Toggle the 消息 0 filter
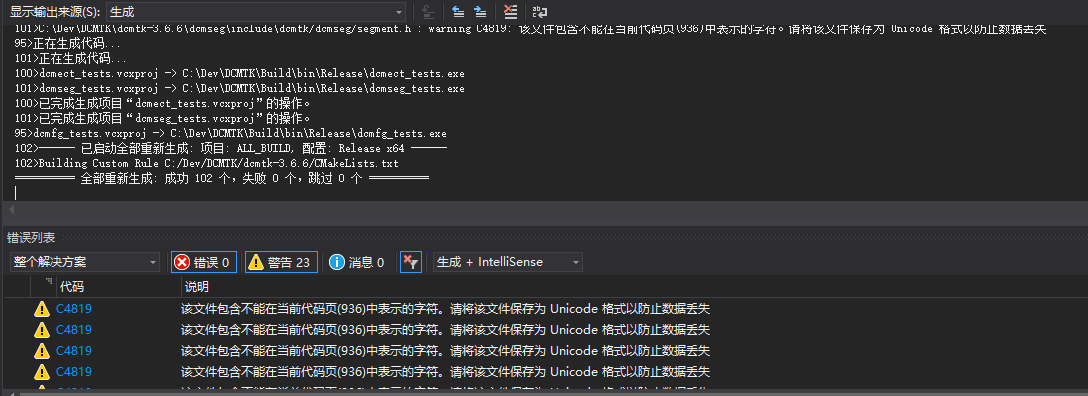Screen dimensions: 1088x396 [x=357, y=262]
